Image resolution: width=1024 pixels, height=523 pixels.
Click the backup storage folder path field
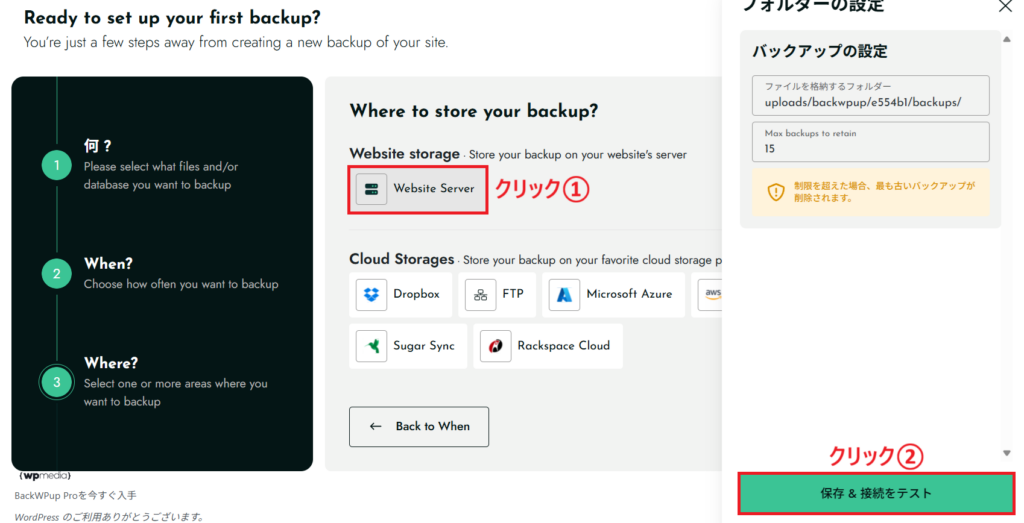click(870, 102)
